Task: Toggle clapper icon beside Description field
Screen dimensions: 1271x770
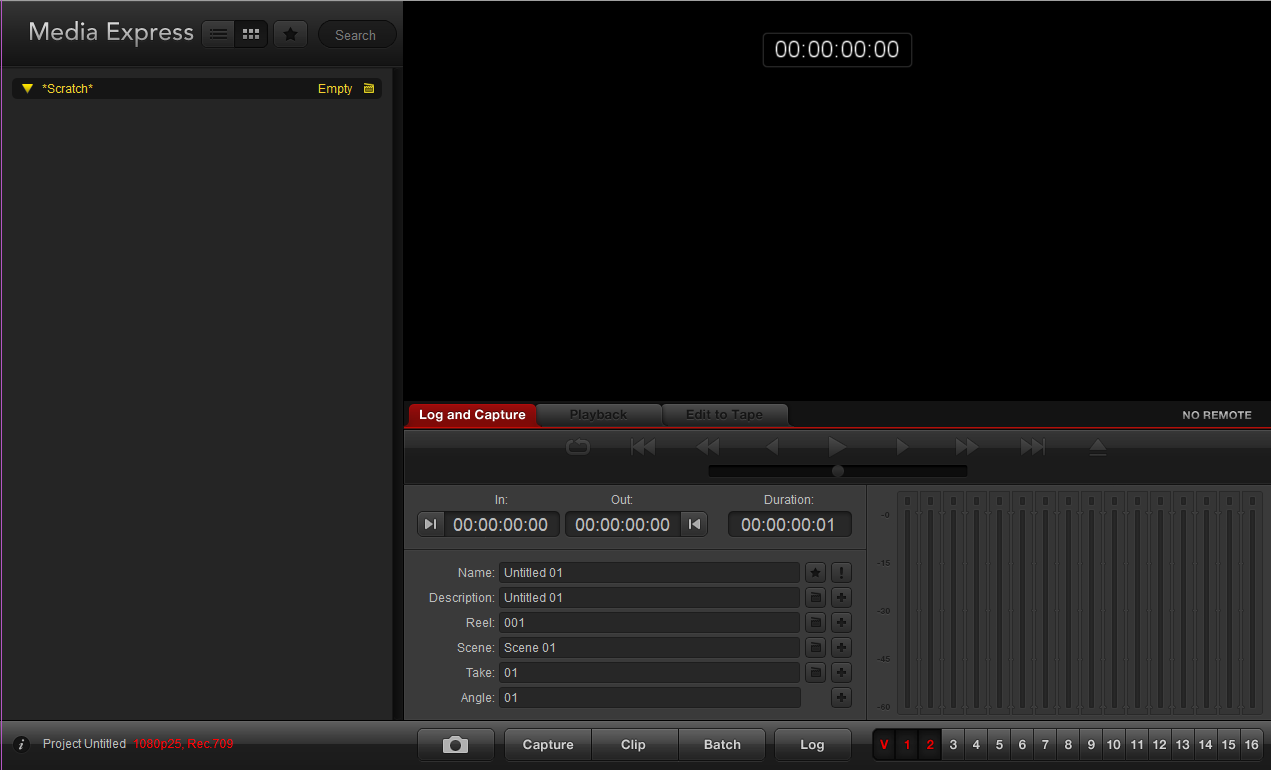Action: [816, 598]
